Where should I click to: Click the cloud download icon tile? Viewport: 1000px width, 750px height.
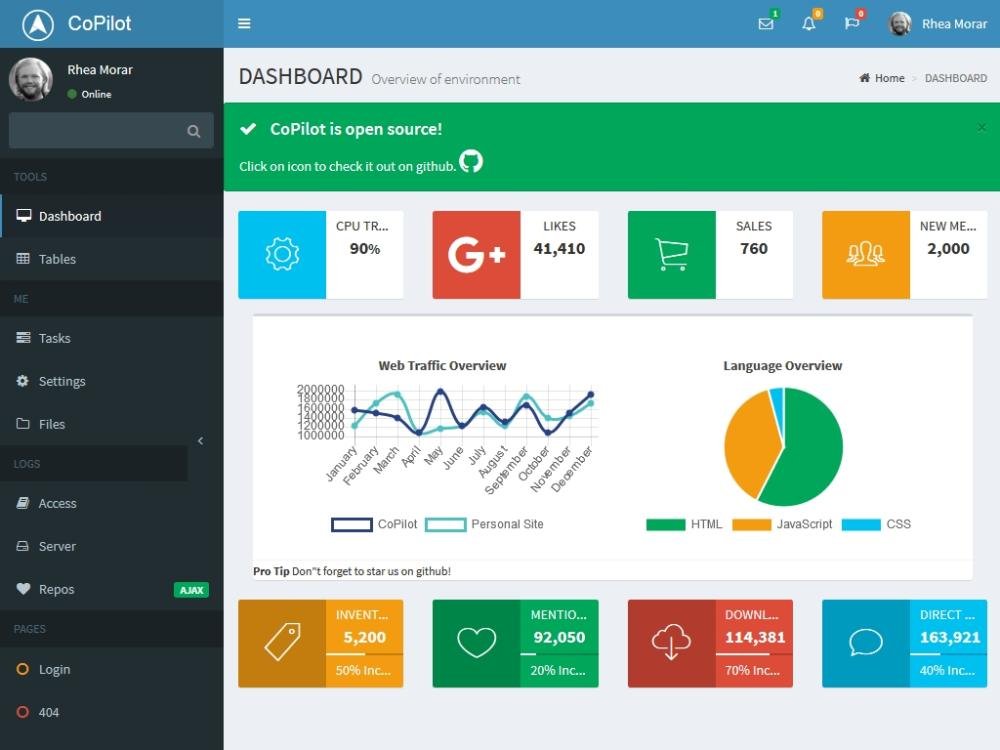[x=671, y=643]
